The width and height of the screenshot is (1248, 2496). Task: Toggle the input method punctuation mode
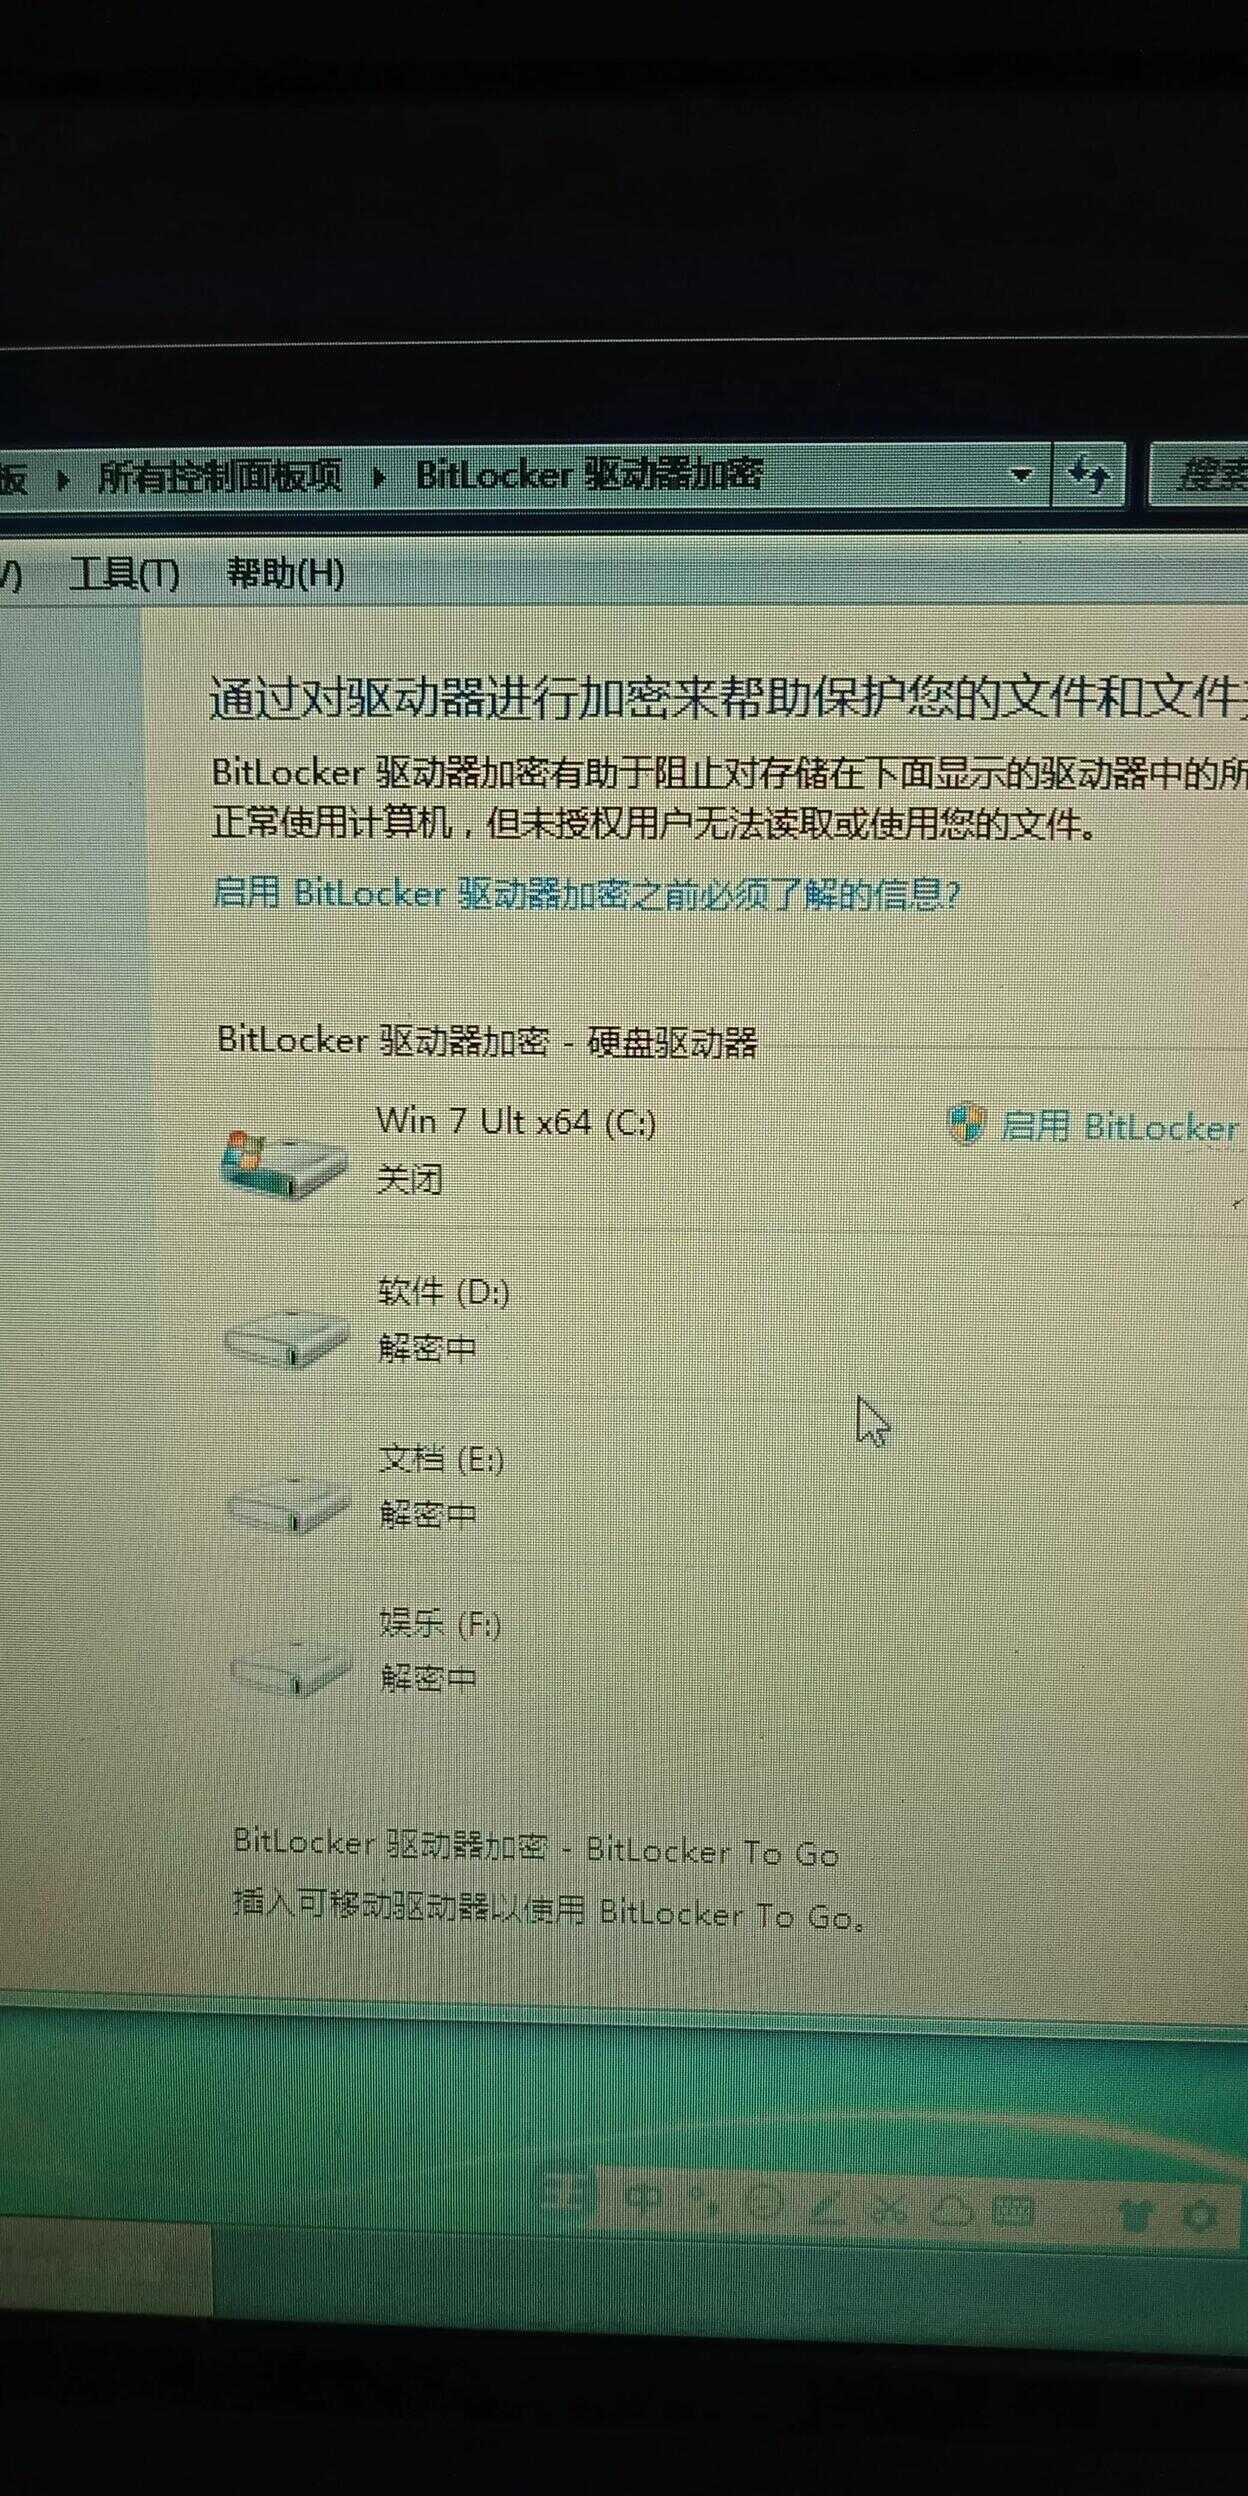coord(705,2201)
